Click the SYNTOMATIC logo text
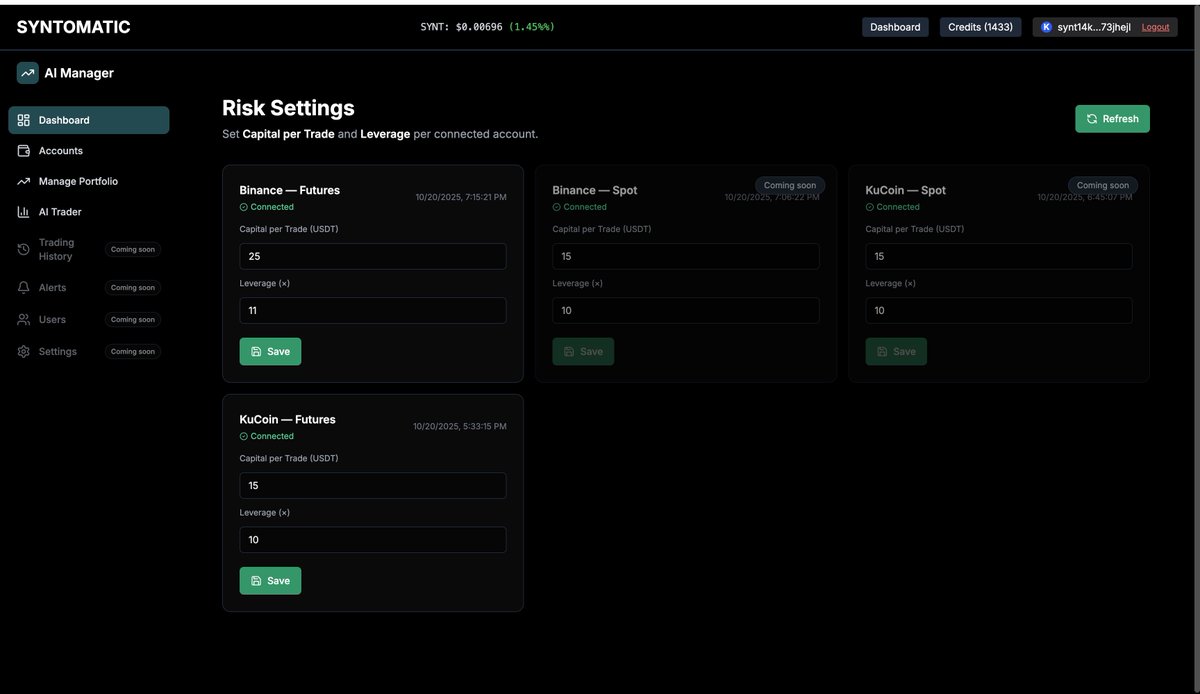This screenshot has height=694, width=1200. 73,27
